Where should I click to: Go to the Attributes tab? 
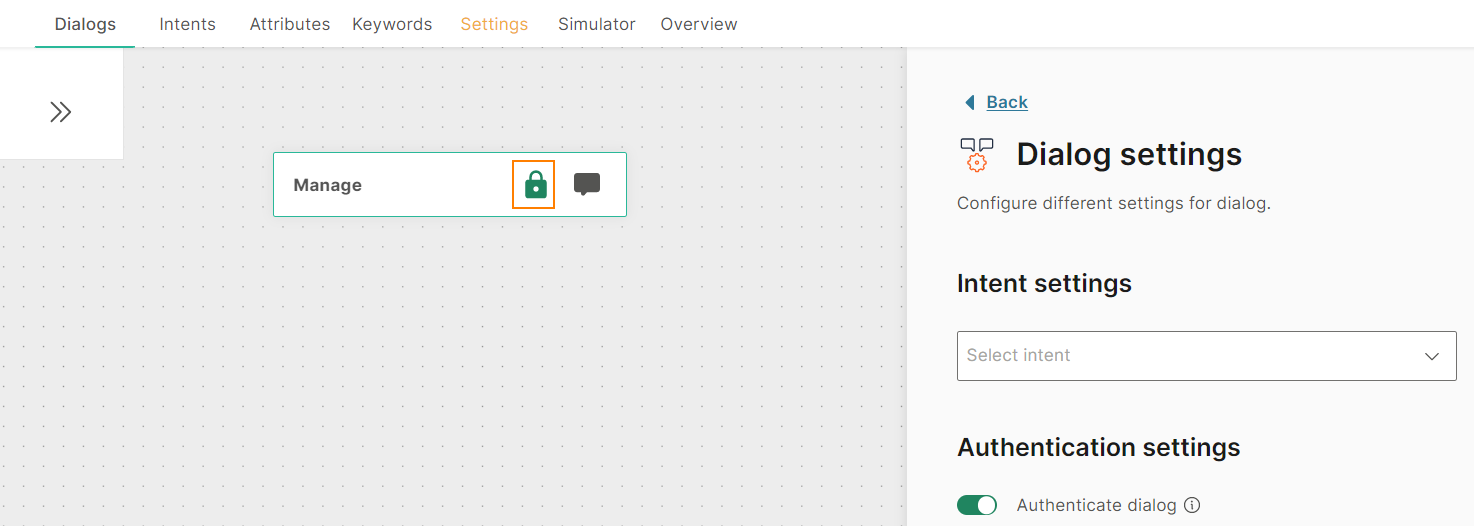point(290,24)
